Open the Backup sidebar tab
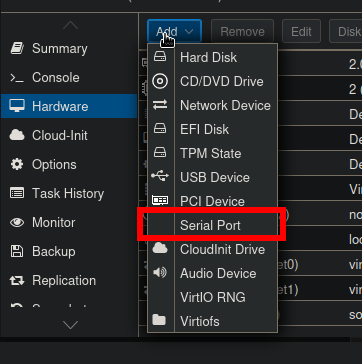This screenshot has width=362, height=364. pyautogui.click(x=69, y=252)
